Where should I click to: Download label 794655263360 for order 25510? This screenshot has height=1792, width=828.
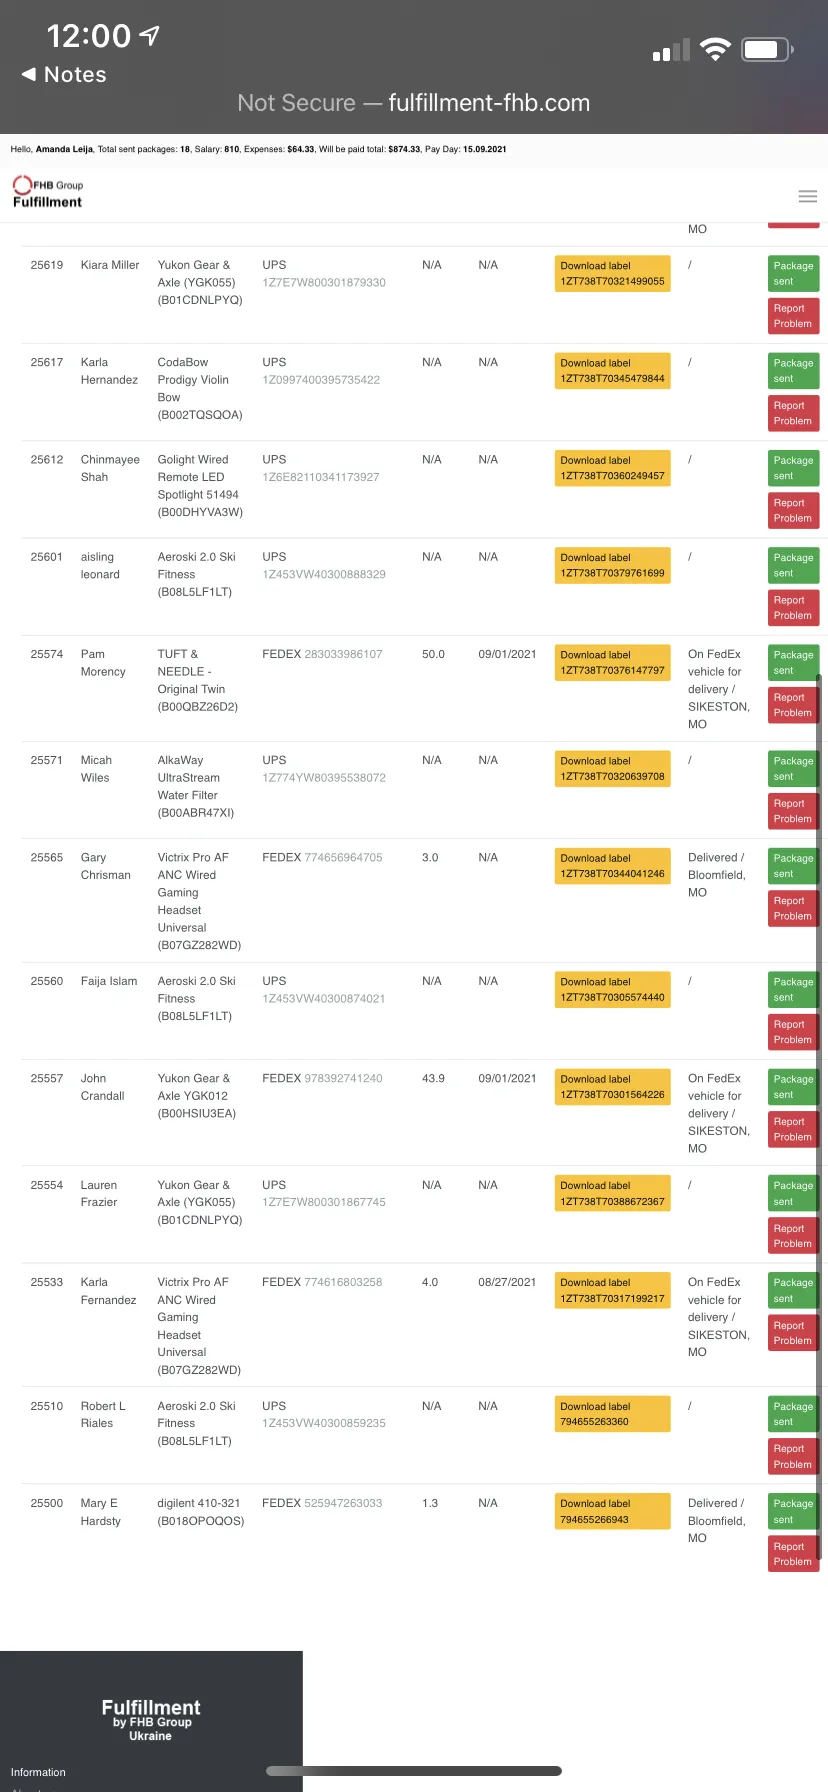[x=612, y=1414]
